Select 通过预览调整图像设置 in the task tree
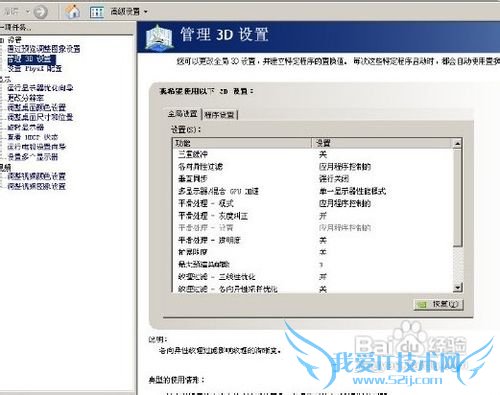This screenshot has height=395, width=500. click(44, 49)
